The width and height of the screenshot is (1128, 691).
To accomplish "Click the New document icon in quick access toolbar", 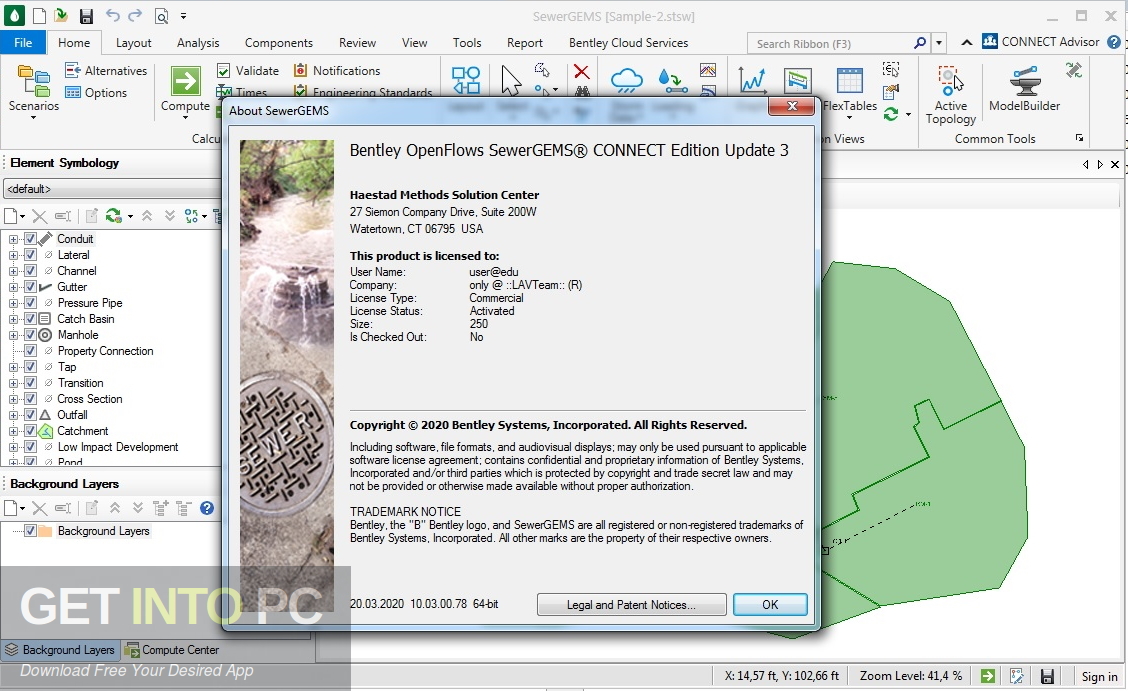I will coord(39,16).
